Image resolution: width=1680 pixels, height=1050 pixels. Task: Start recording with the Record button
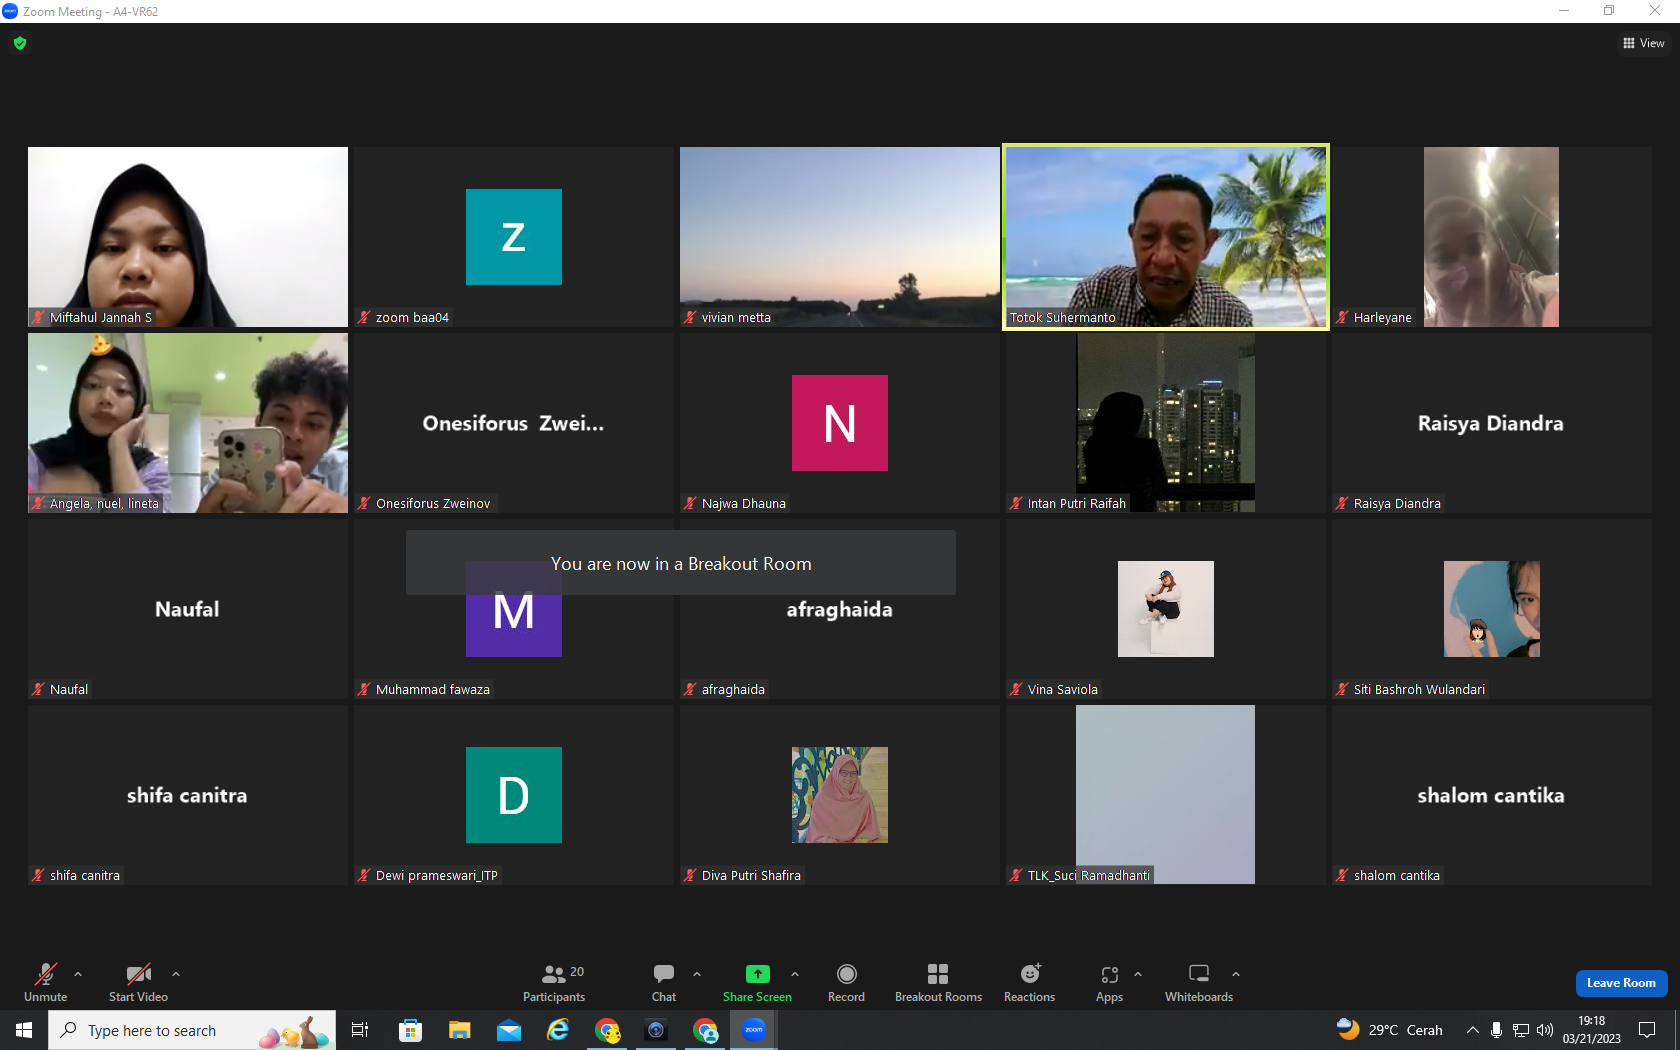846,983
